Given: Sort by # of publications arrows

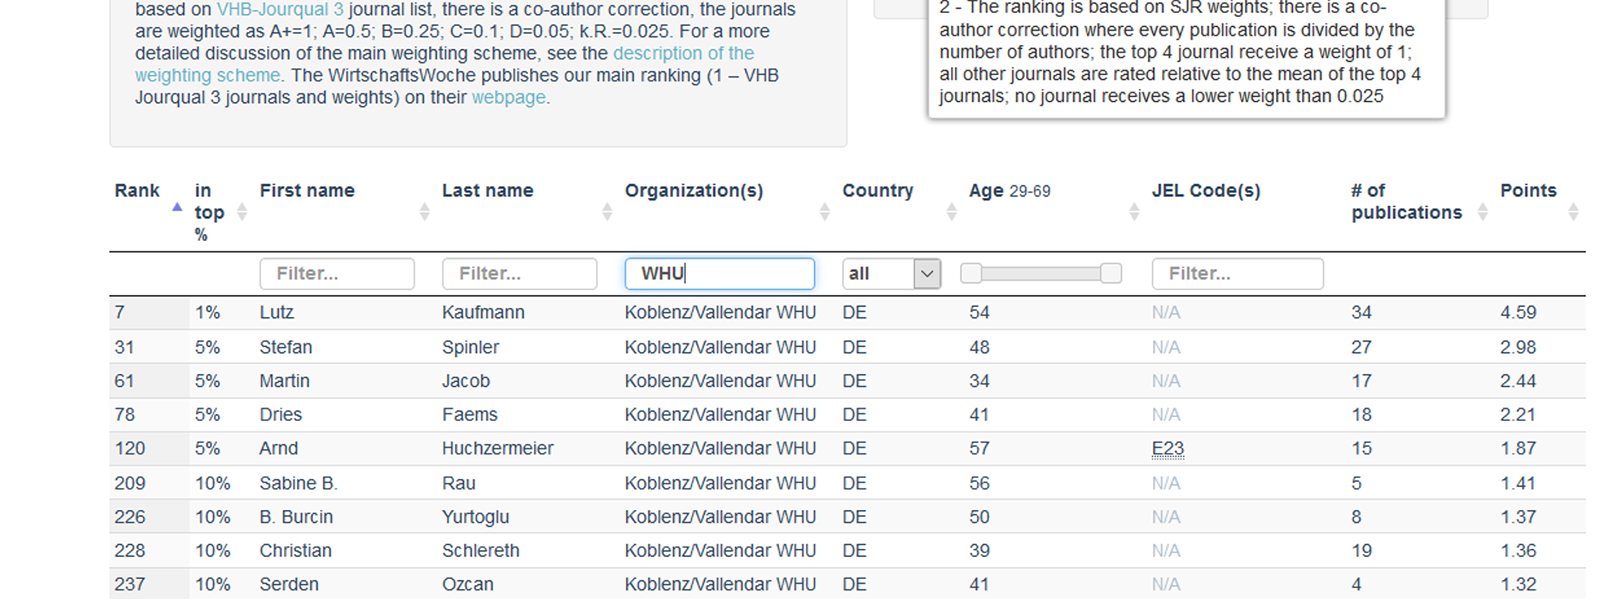Looking at the screenshot, I should coord(1483,212).
